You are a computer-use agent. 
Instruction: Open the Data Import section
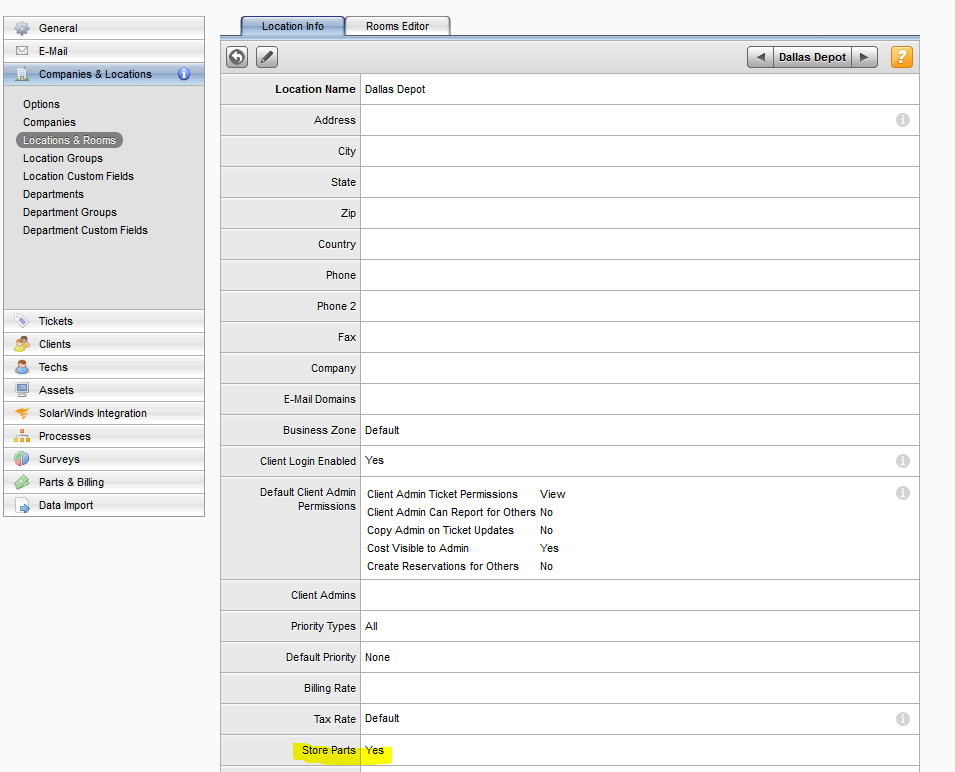point(104,505)
